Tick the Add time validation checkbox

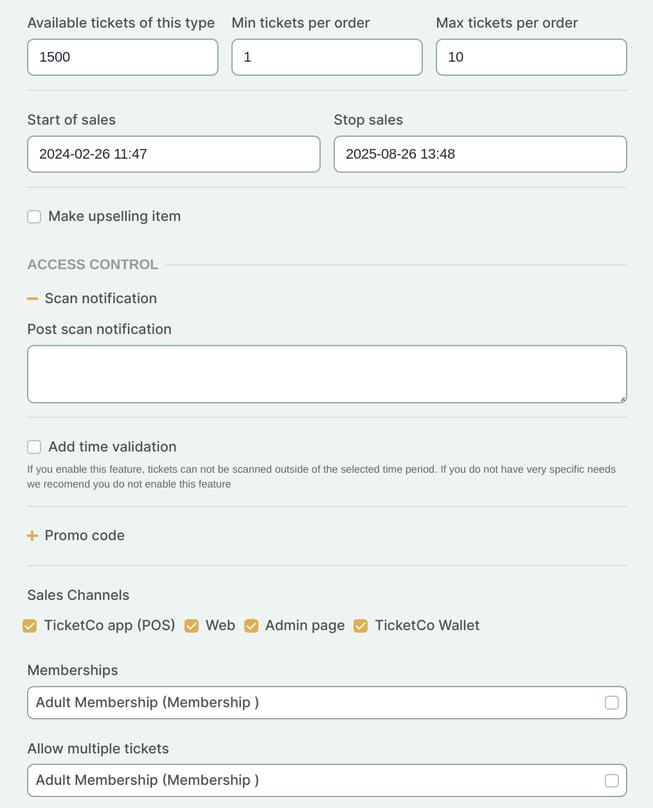34,447
